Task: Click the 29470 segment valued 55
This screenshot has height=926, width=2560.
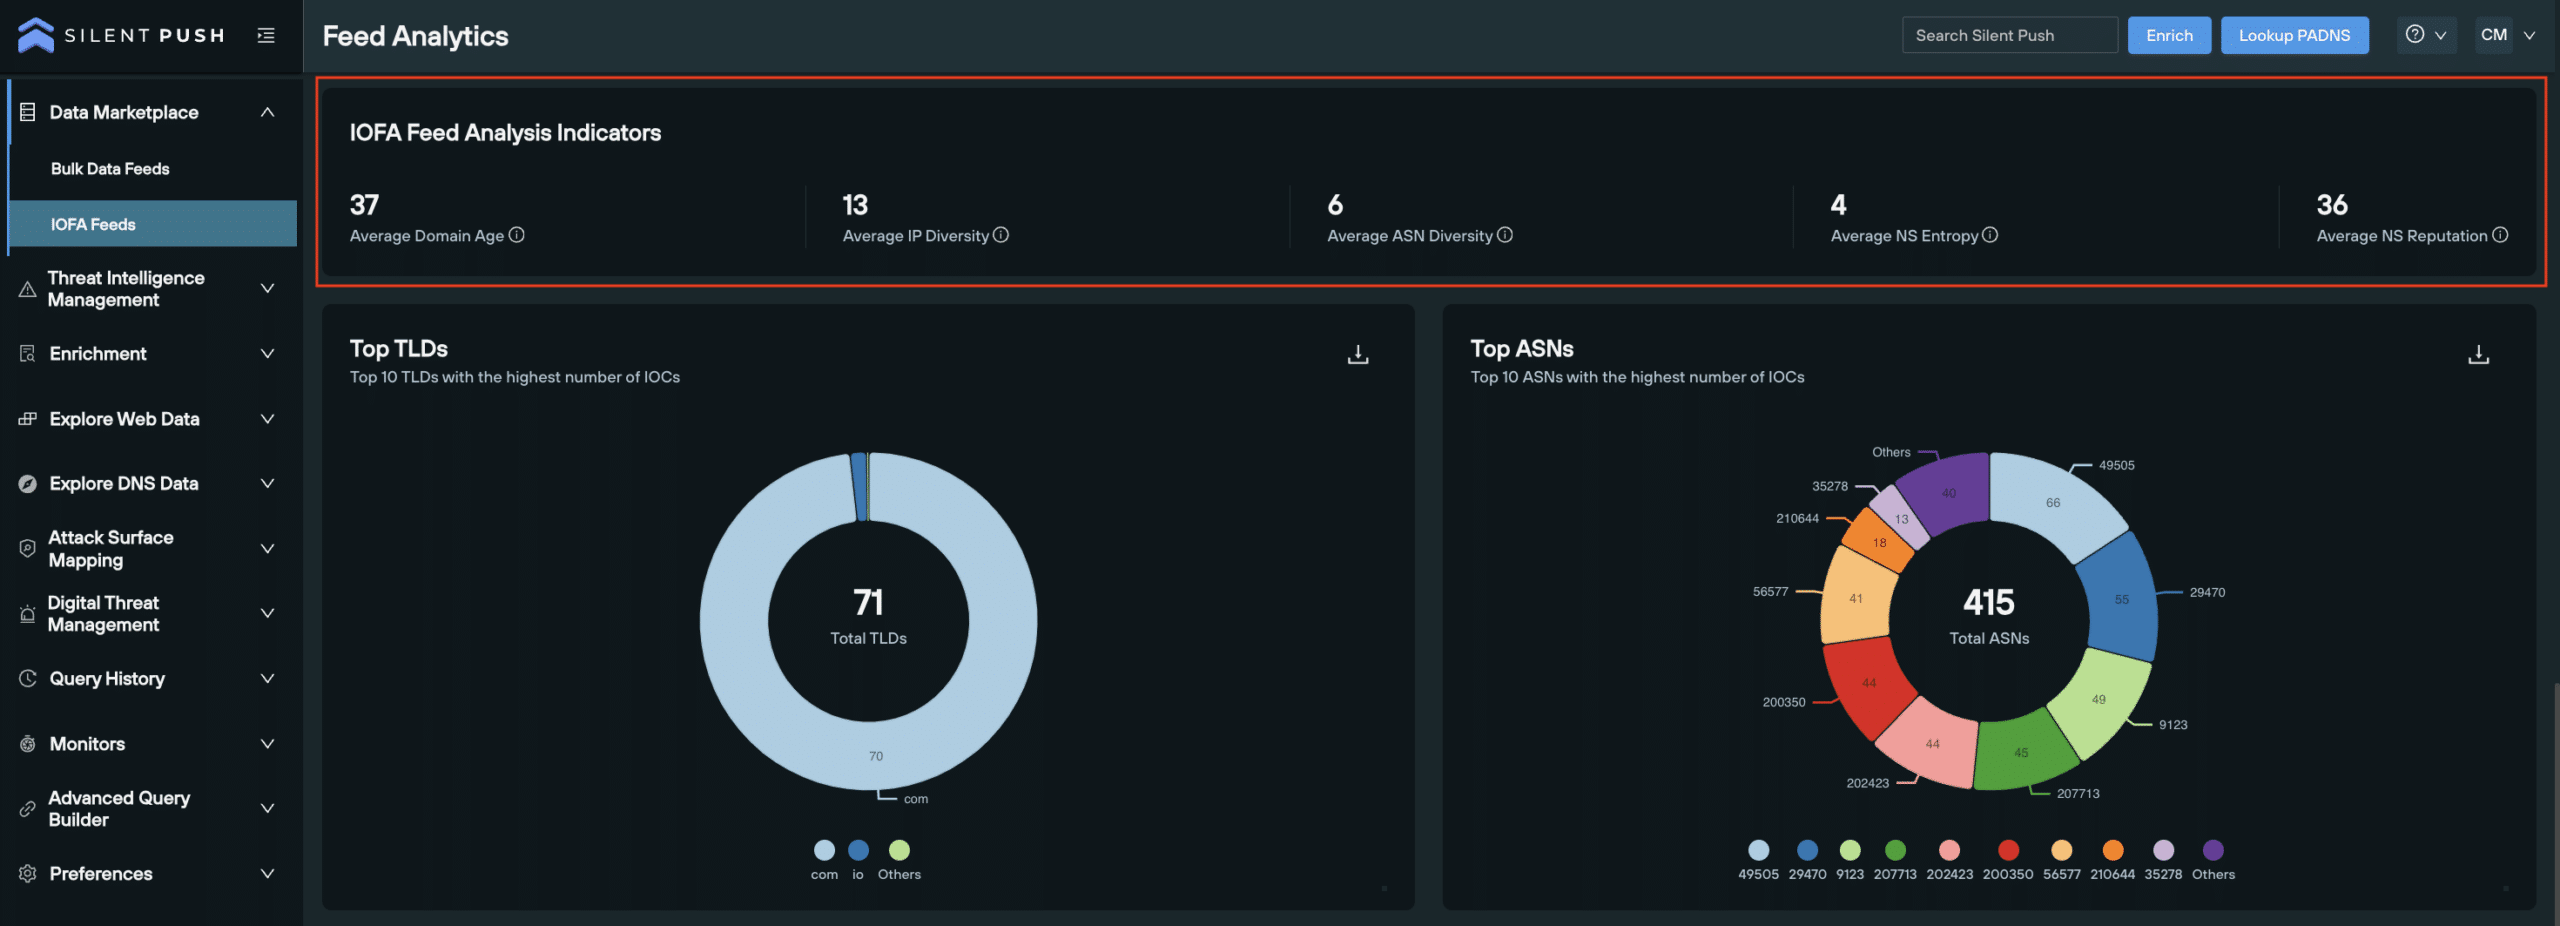Action: pyautogui.click(x=2120, y=598)
